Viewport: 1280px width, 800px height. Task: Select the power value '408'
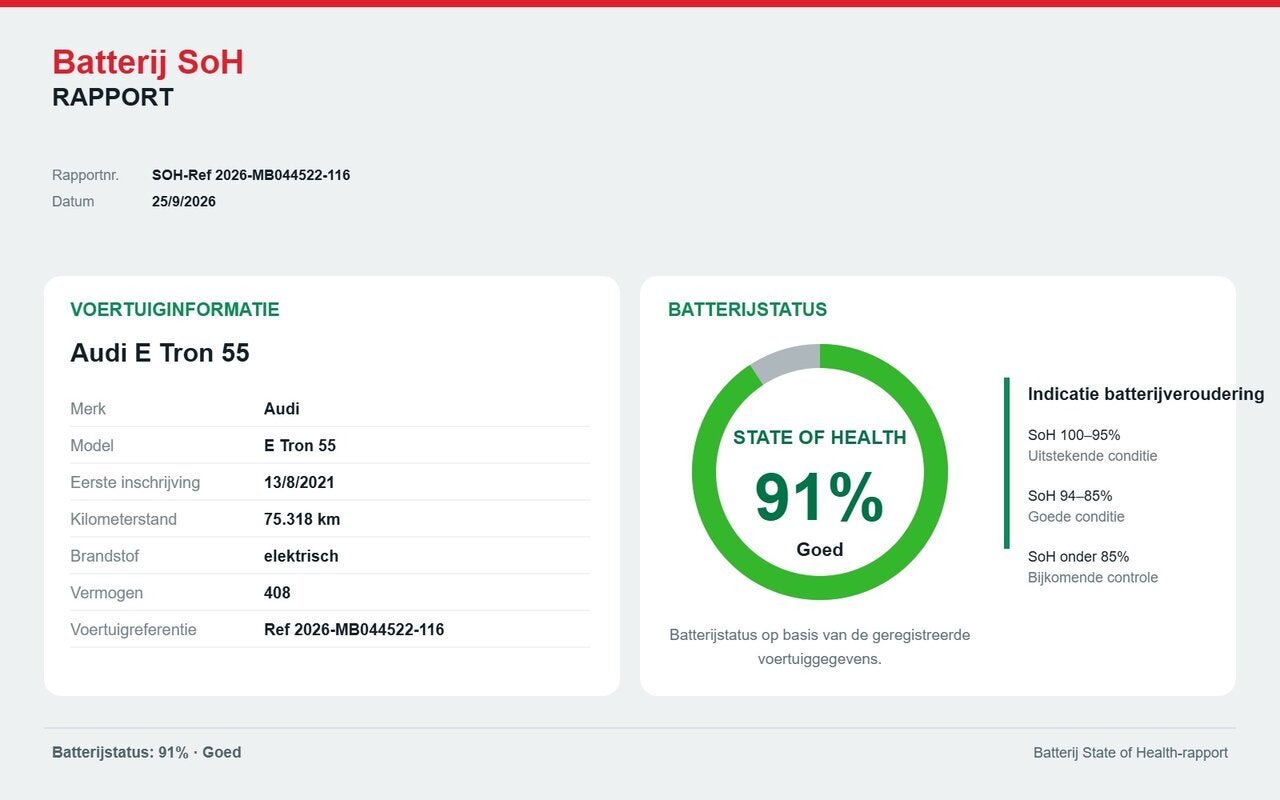[x=277, y=593]
